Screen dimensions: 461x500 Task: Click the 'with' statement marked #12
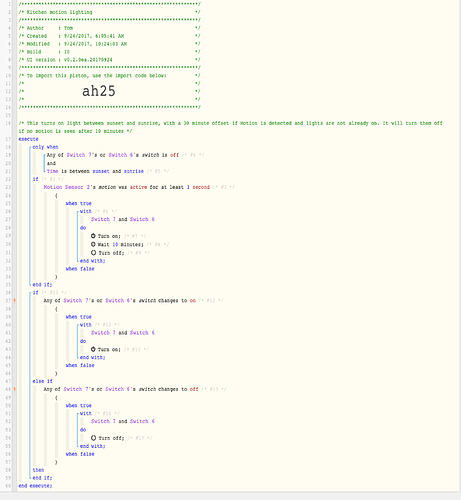click(x=86, y=325)
